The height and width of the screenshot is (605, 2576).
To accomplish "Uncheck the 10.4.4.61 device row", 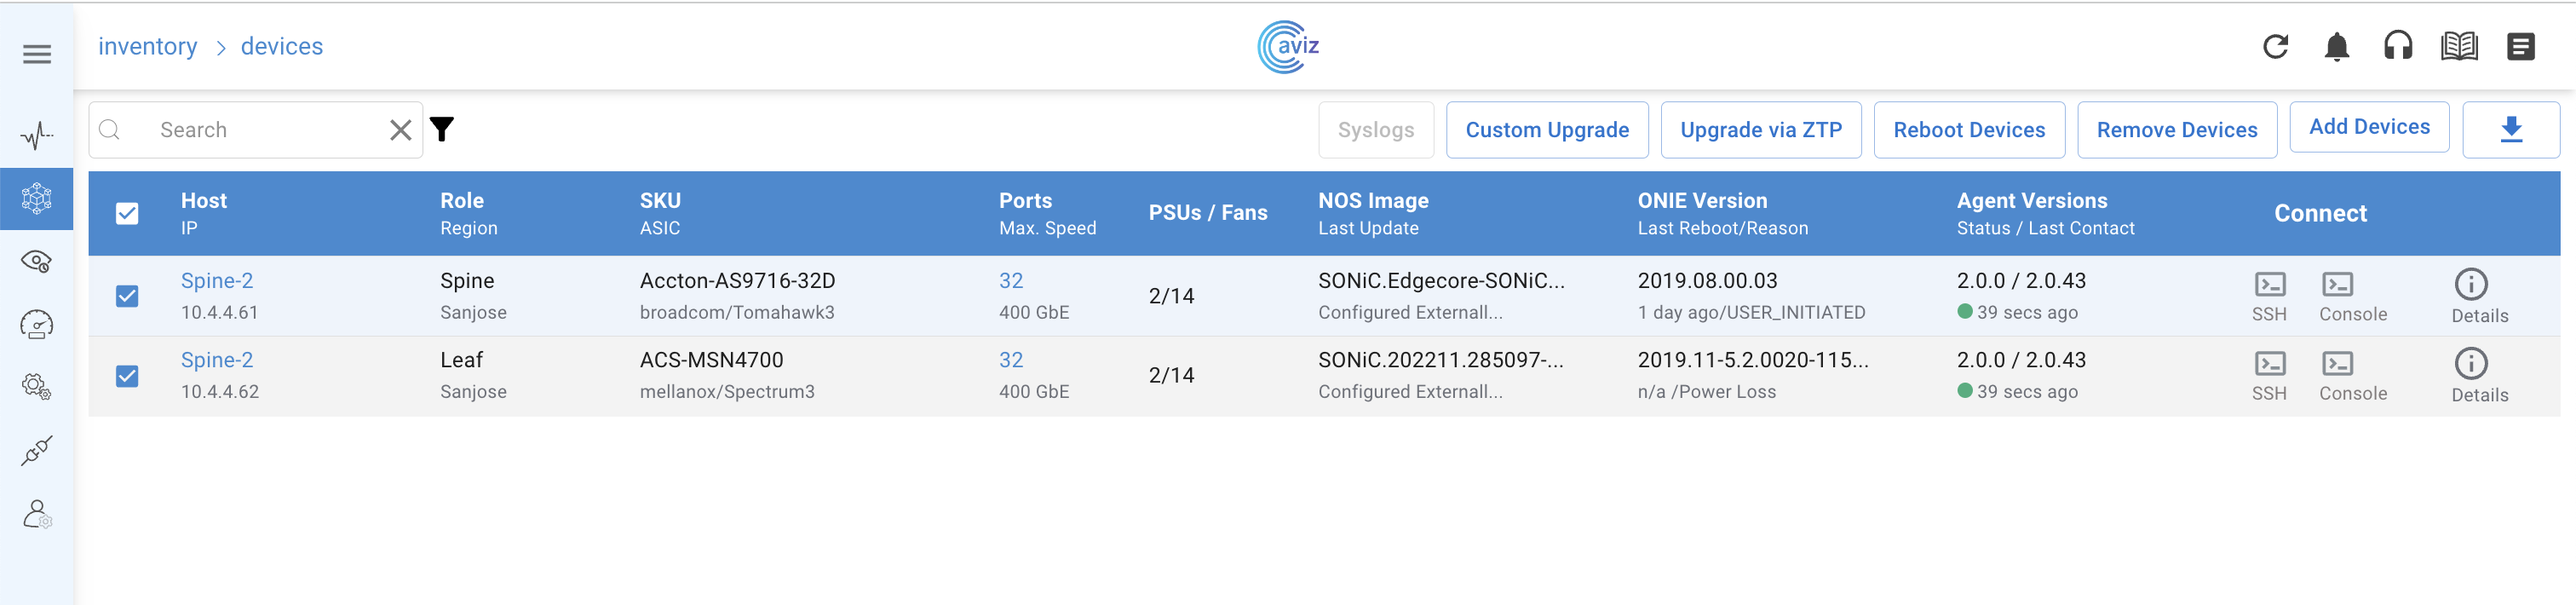I will (127, 296).
